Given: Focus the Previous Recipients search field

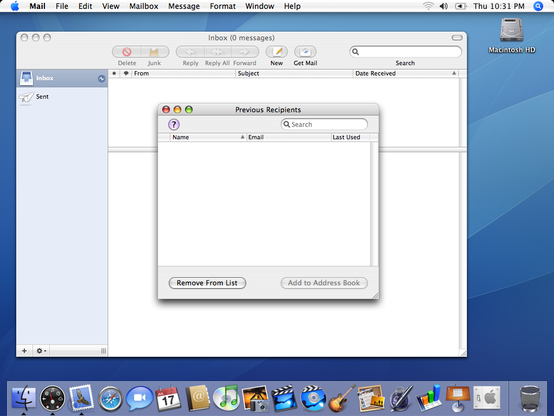Looking at the screenshot, I should point(324,124).
